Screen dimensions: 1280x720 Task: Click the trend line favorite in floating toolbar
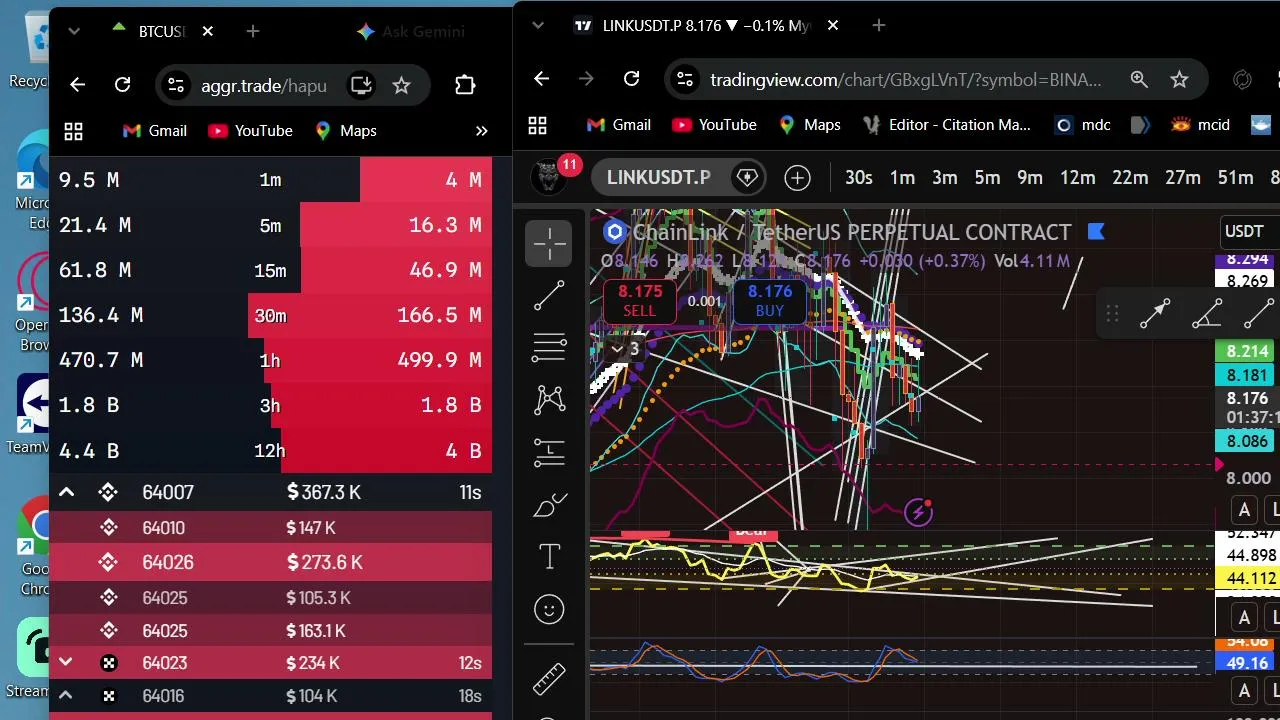click(x=1259, y=314)
